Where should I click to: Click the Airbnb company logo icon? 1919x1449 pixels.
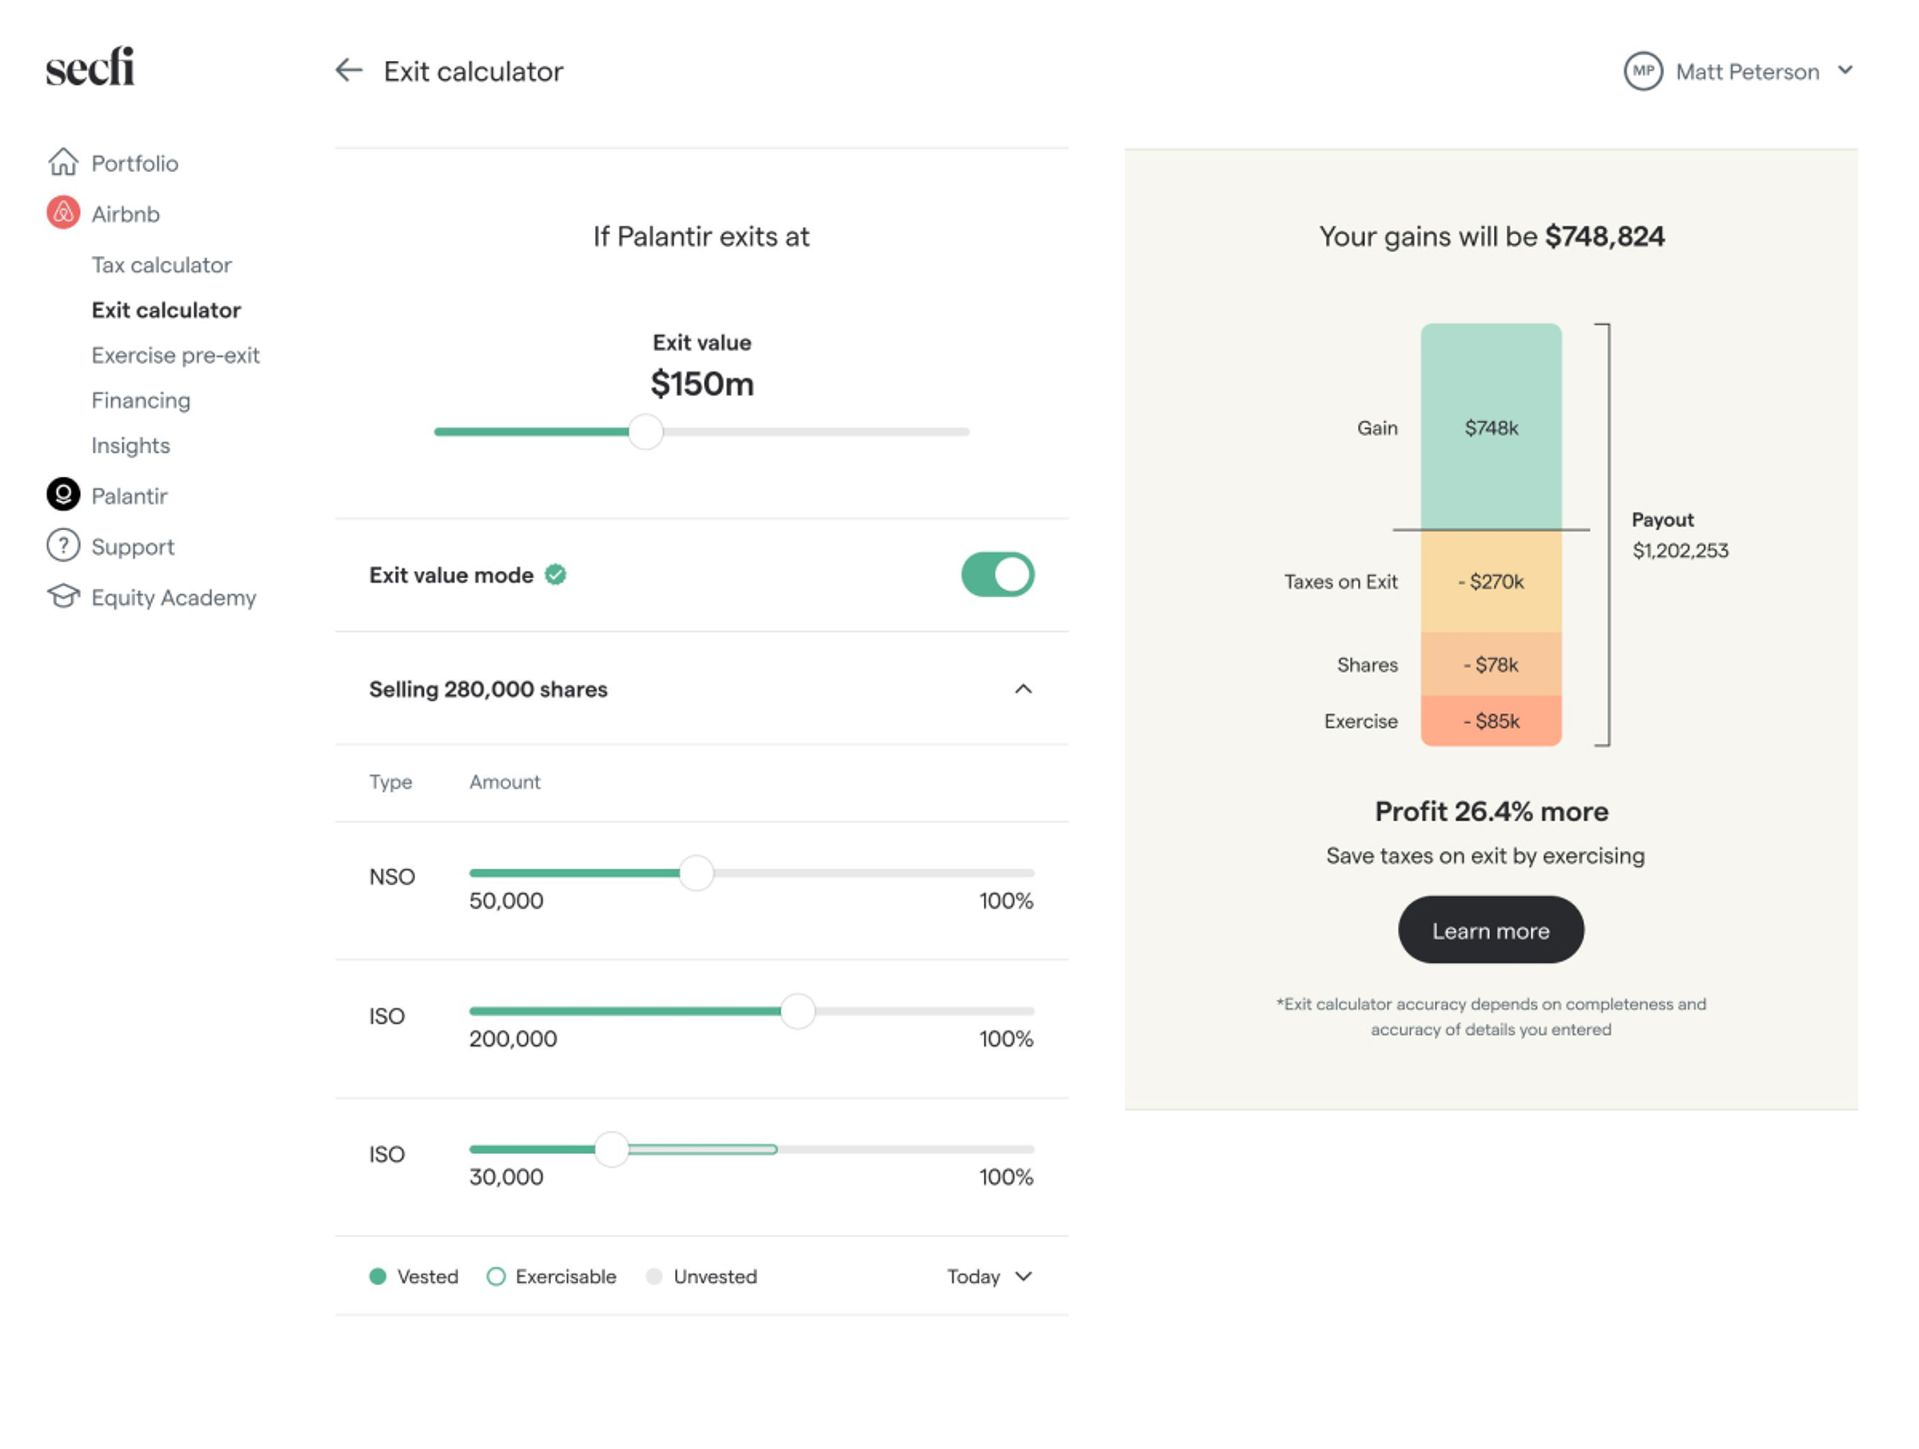tap(63, 213)
